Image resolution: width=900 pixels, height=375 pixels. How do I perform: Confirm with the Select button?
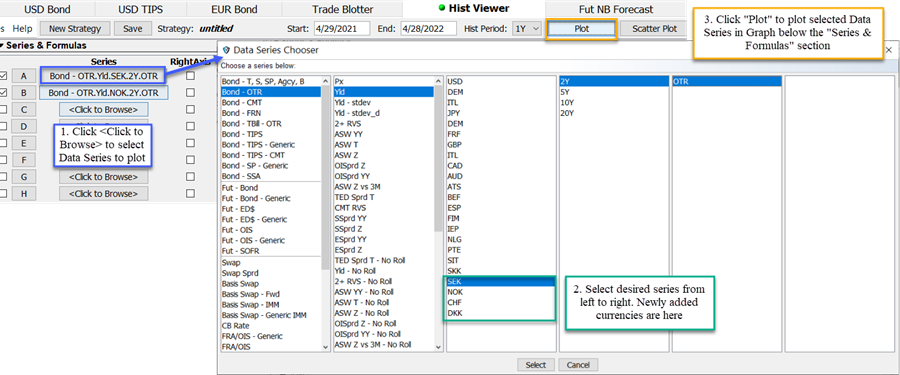(x=536, y=365)
